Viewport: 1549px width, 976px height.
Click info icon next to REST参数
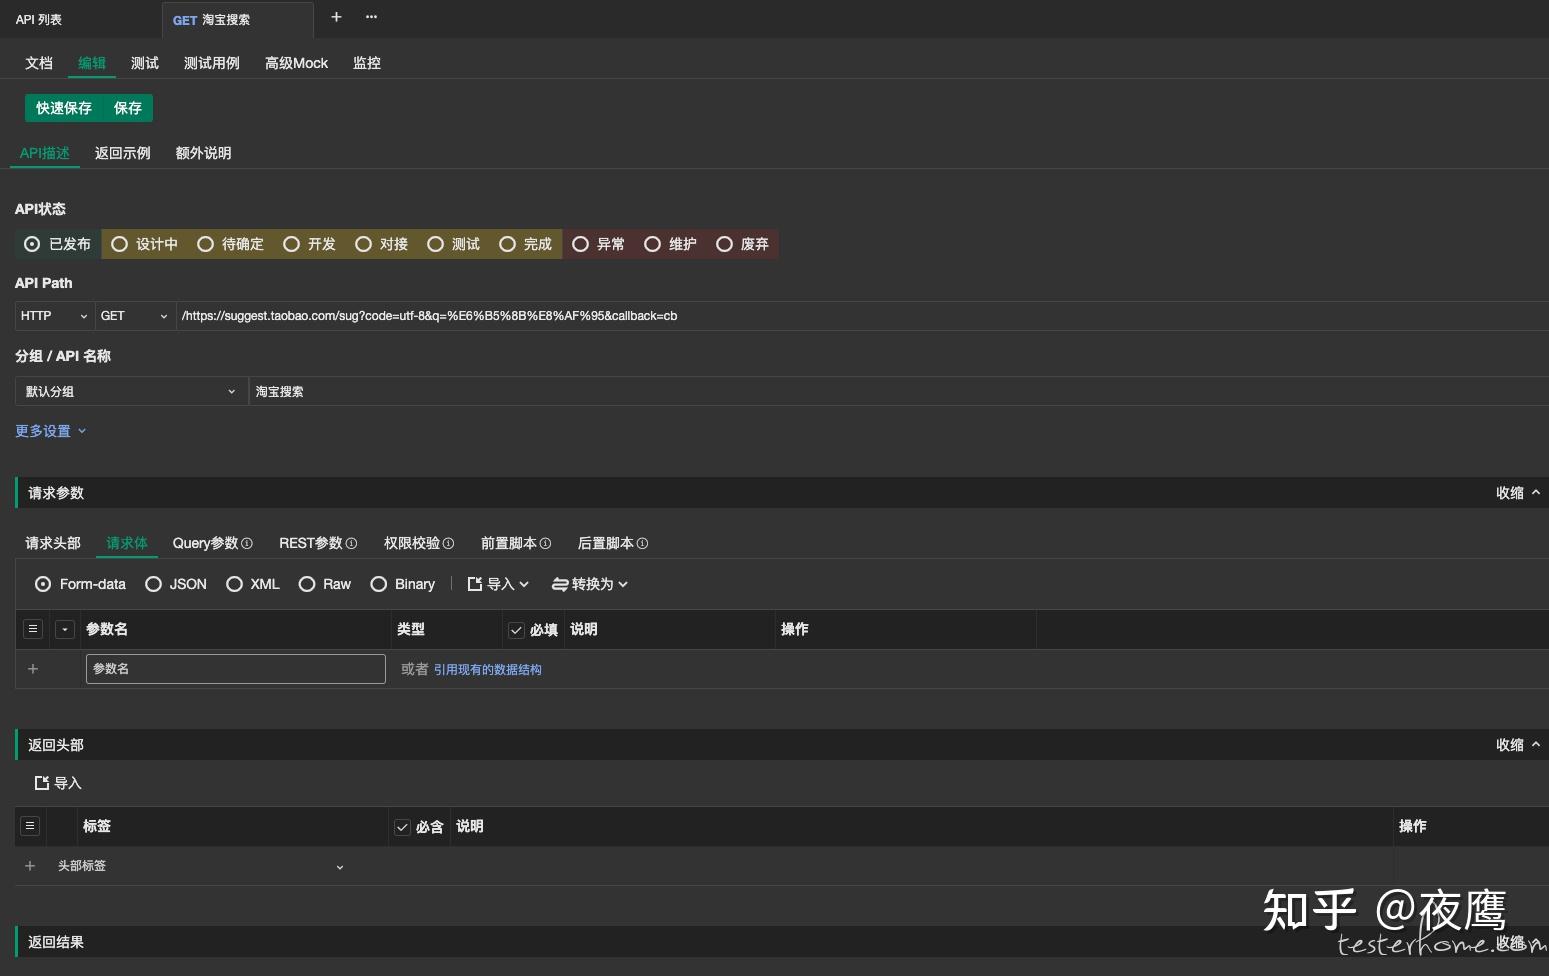tap(351, 544)
